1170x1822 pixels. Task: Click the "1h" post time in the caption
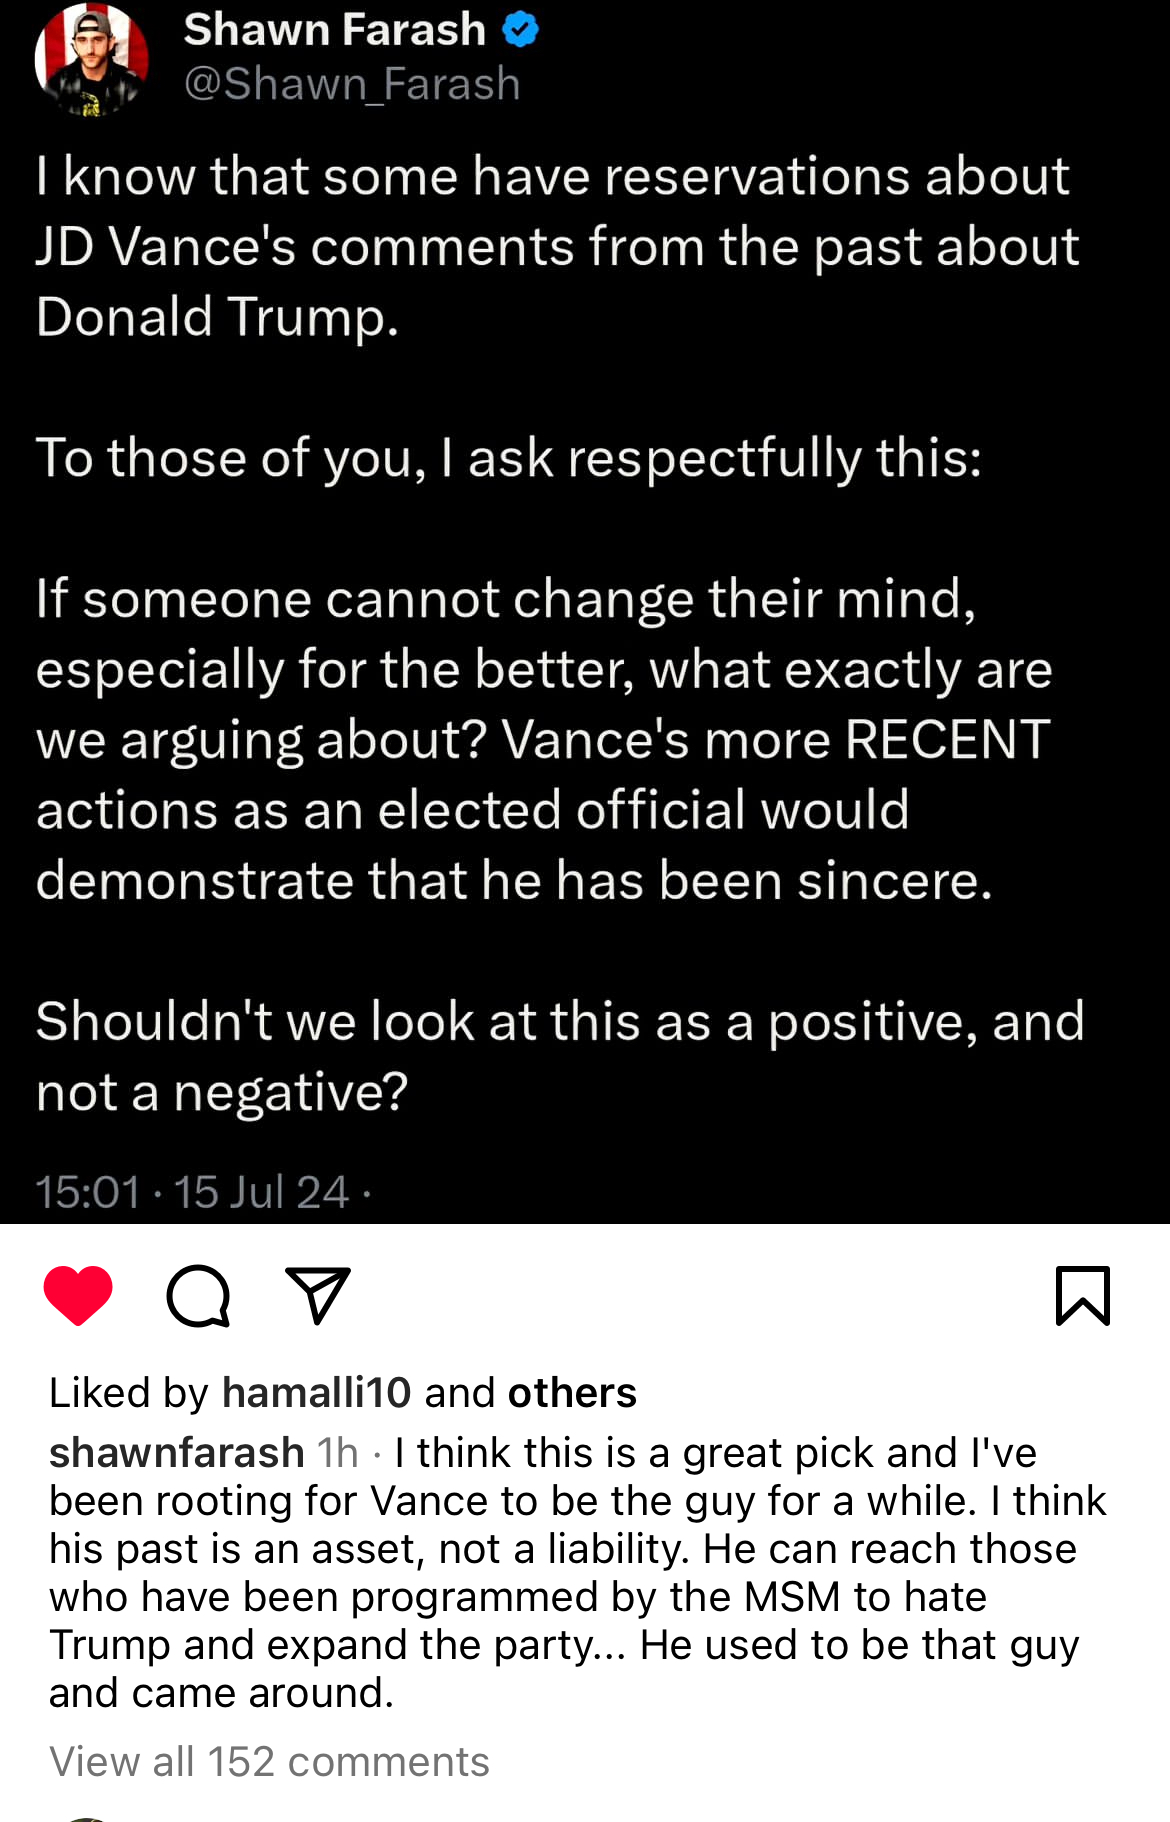[338, 1453]
